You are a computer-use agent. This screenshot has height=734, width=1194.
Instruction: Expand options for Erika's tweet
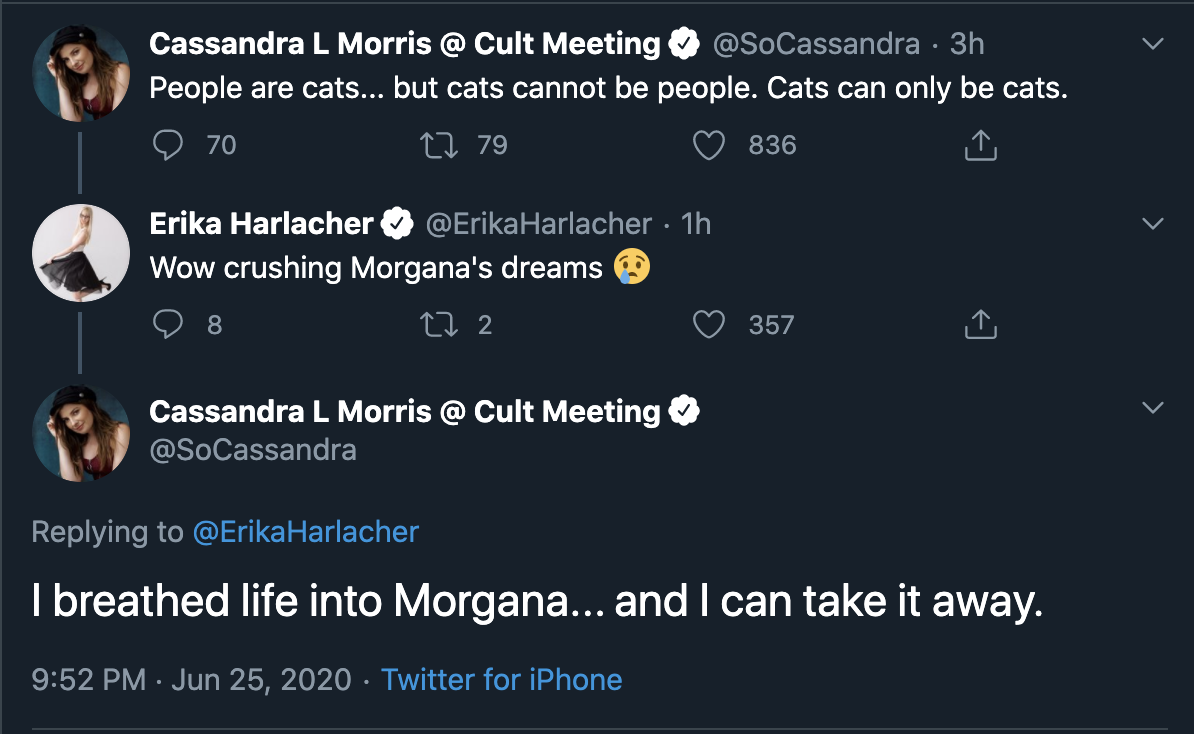(x=1152, y=222)
